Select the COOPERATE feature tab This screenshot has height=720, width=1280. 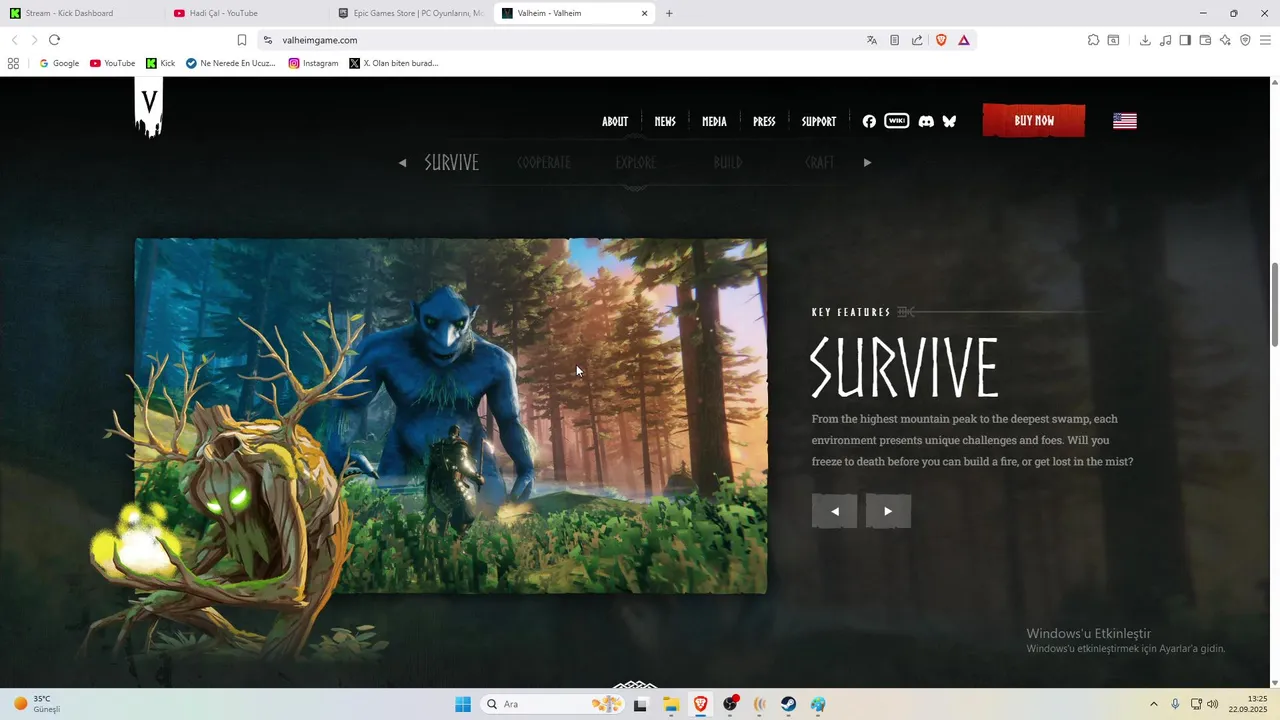tap(544, 162)
